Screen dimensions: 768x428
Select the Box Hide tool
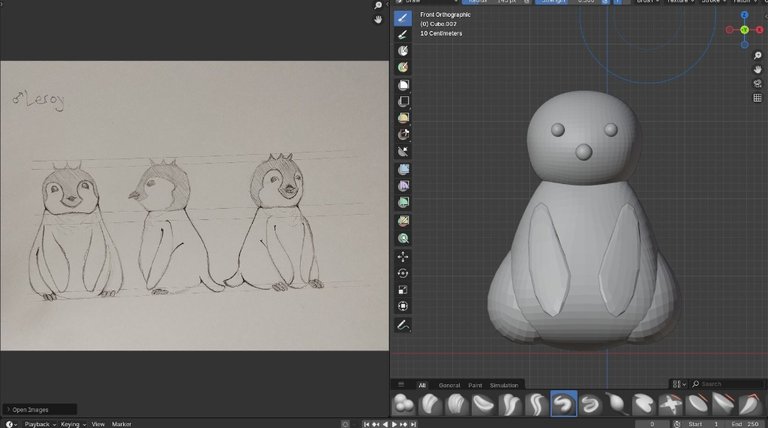[403, 101]
